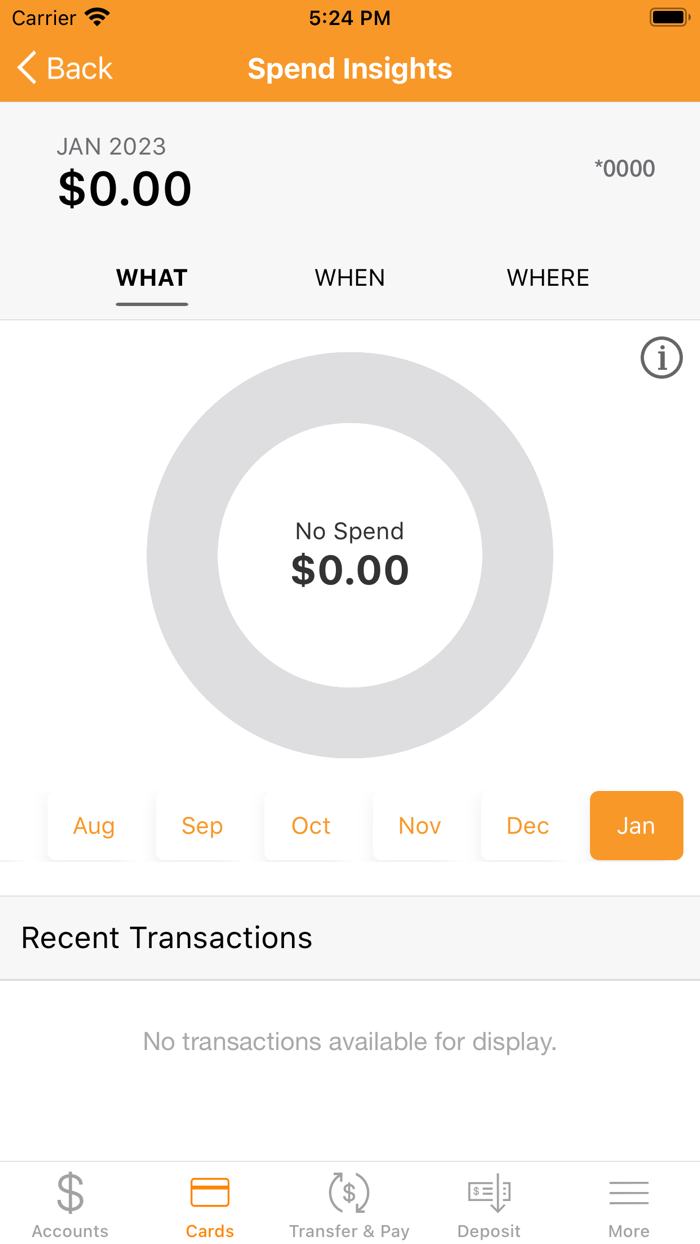Screen dimensions: 700x1244
Task: Open the WHAT spending view
Action: (x=151, y=278)
